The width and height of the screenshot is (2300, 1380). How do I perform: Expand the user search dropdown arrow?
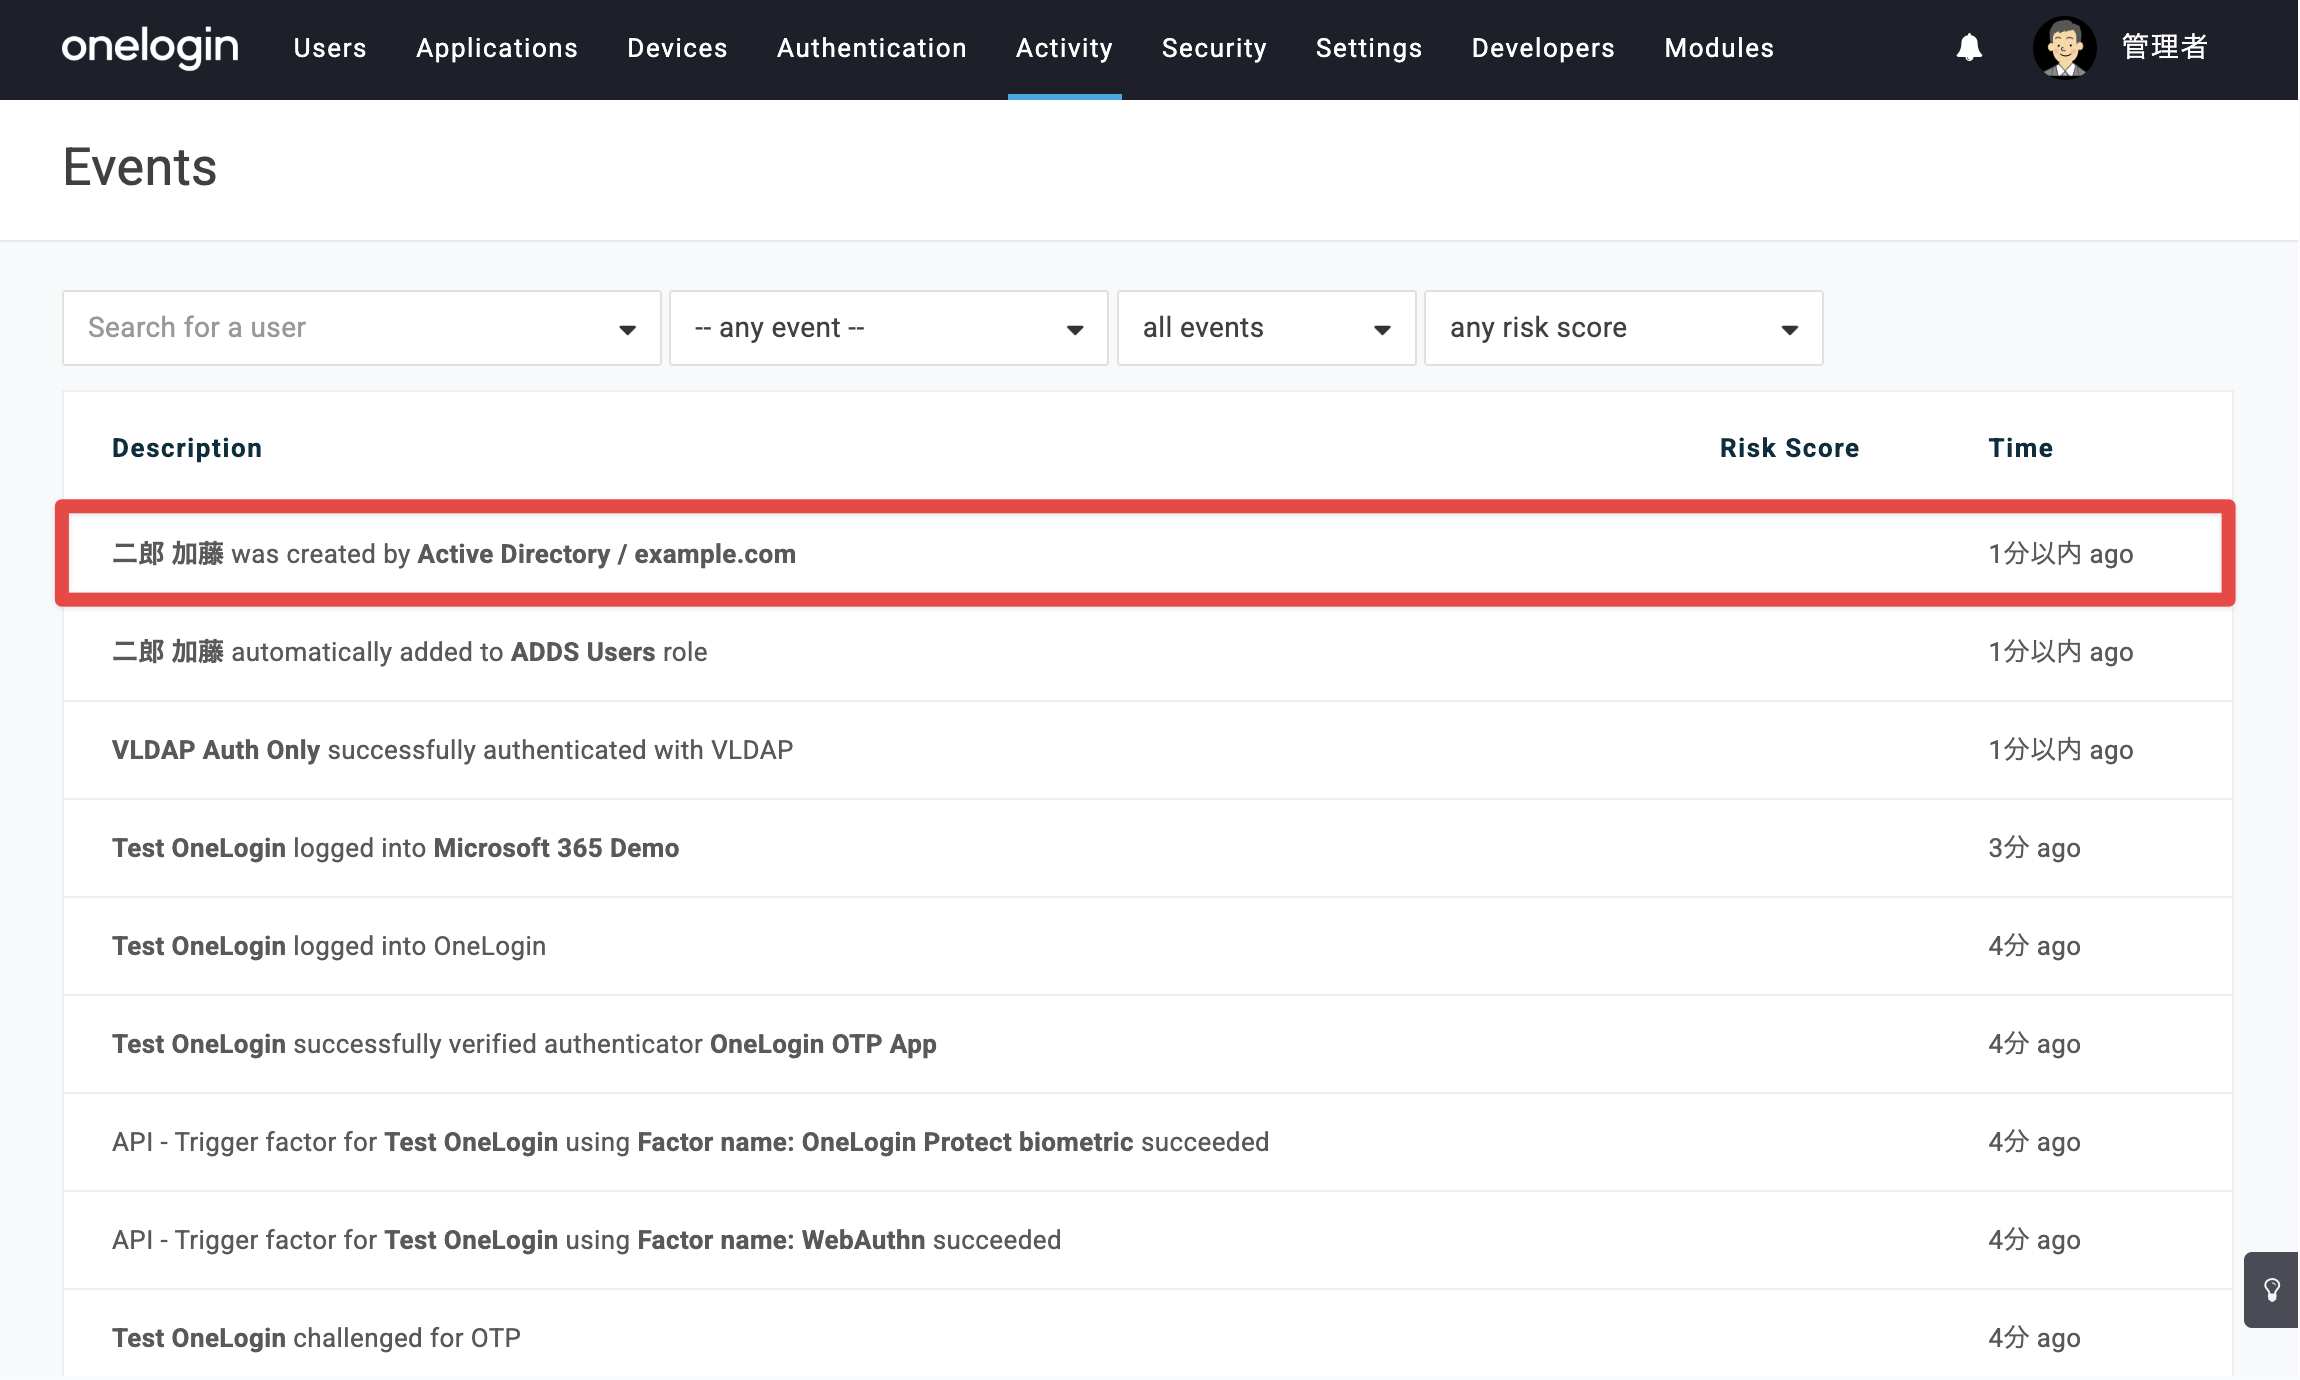(627, 329)
